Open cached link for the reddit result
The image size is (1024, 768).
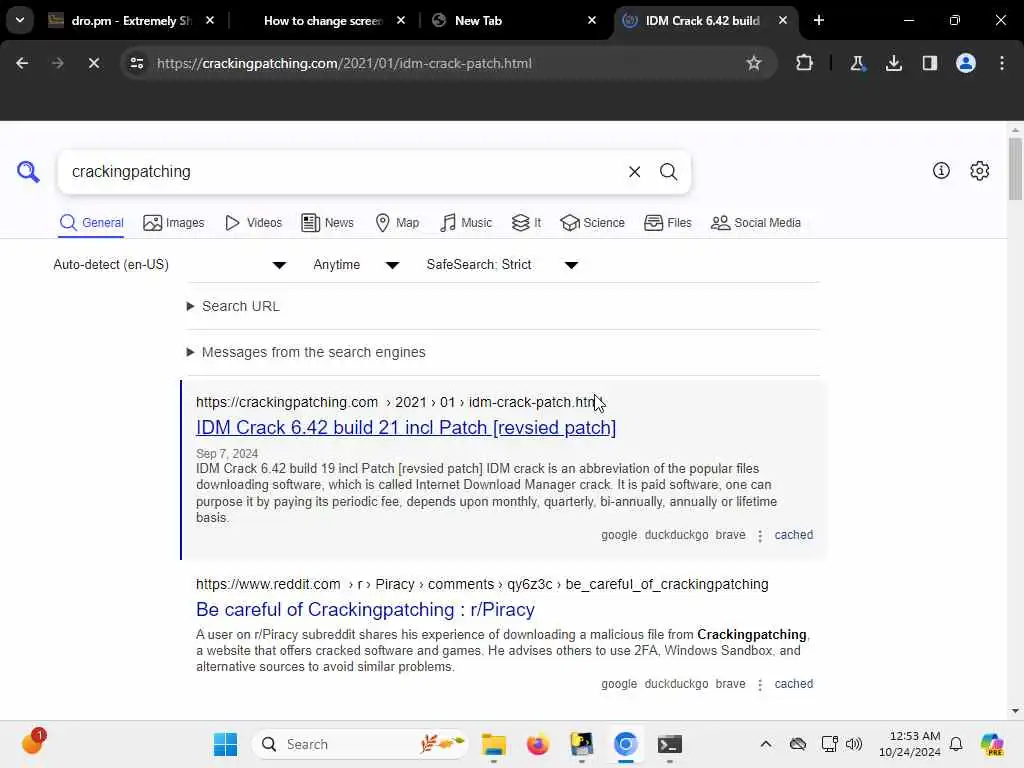click(793, 684)
